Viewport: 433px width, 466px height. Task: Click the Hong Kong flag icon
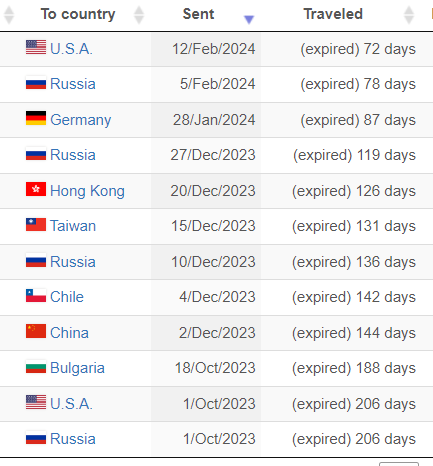pos(36,189)
